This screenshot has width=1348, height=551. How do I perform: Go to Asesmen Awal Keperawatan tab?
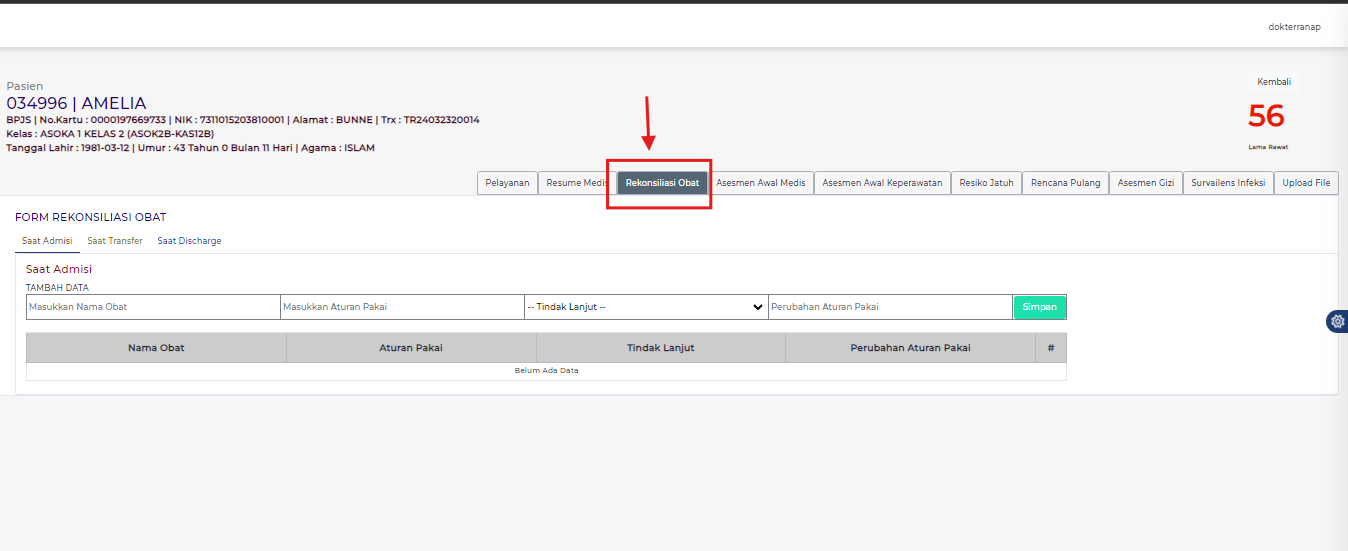pyautogui.click(x=882, y=183)
